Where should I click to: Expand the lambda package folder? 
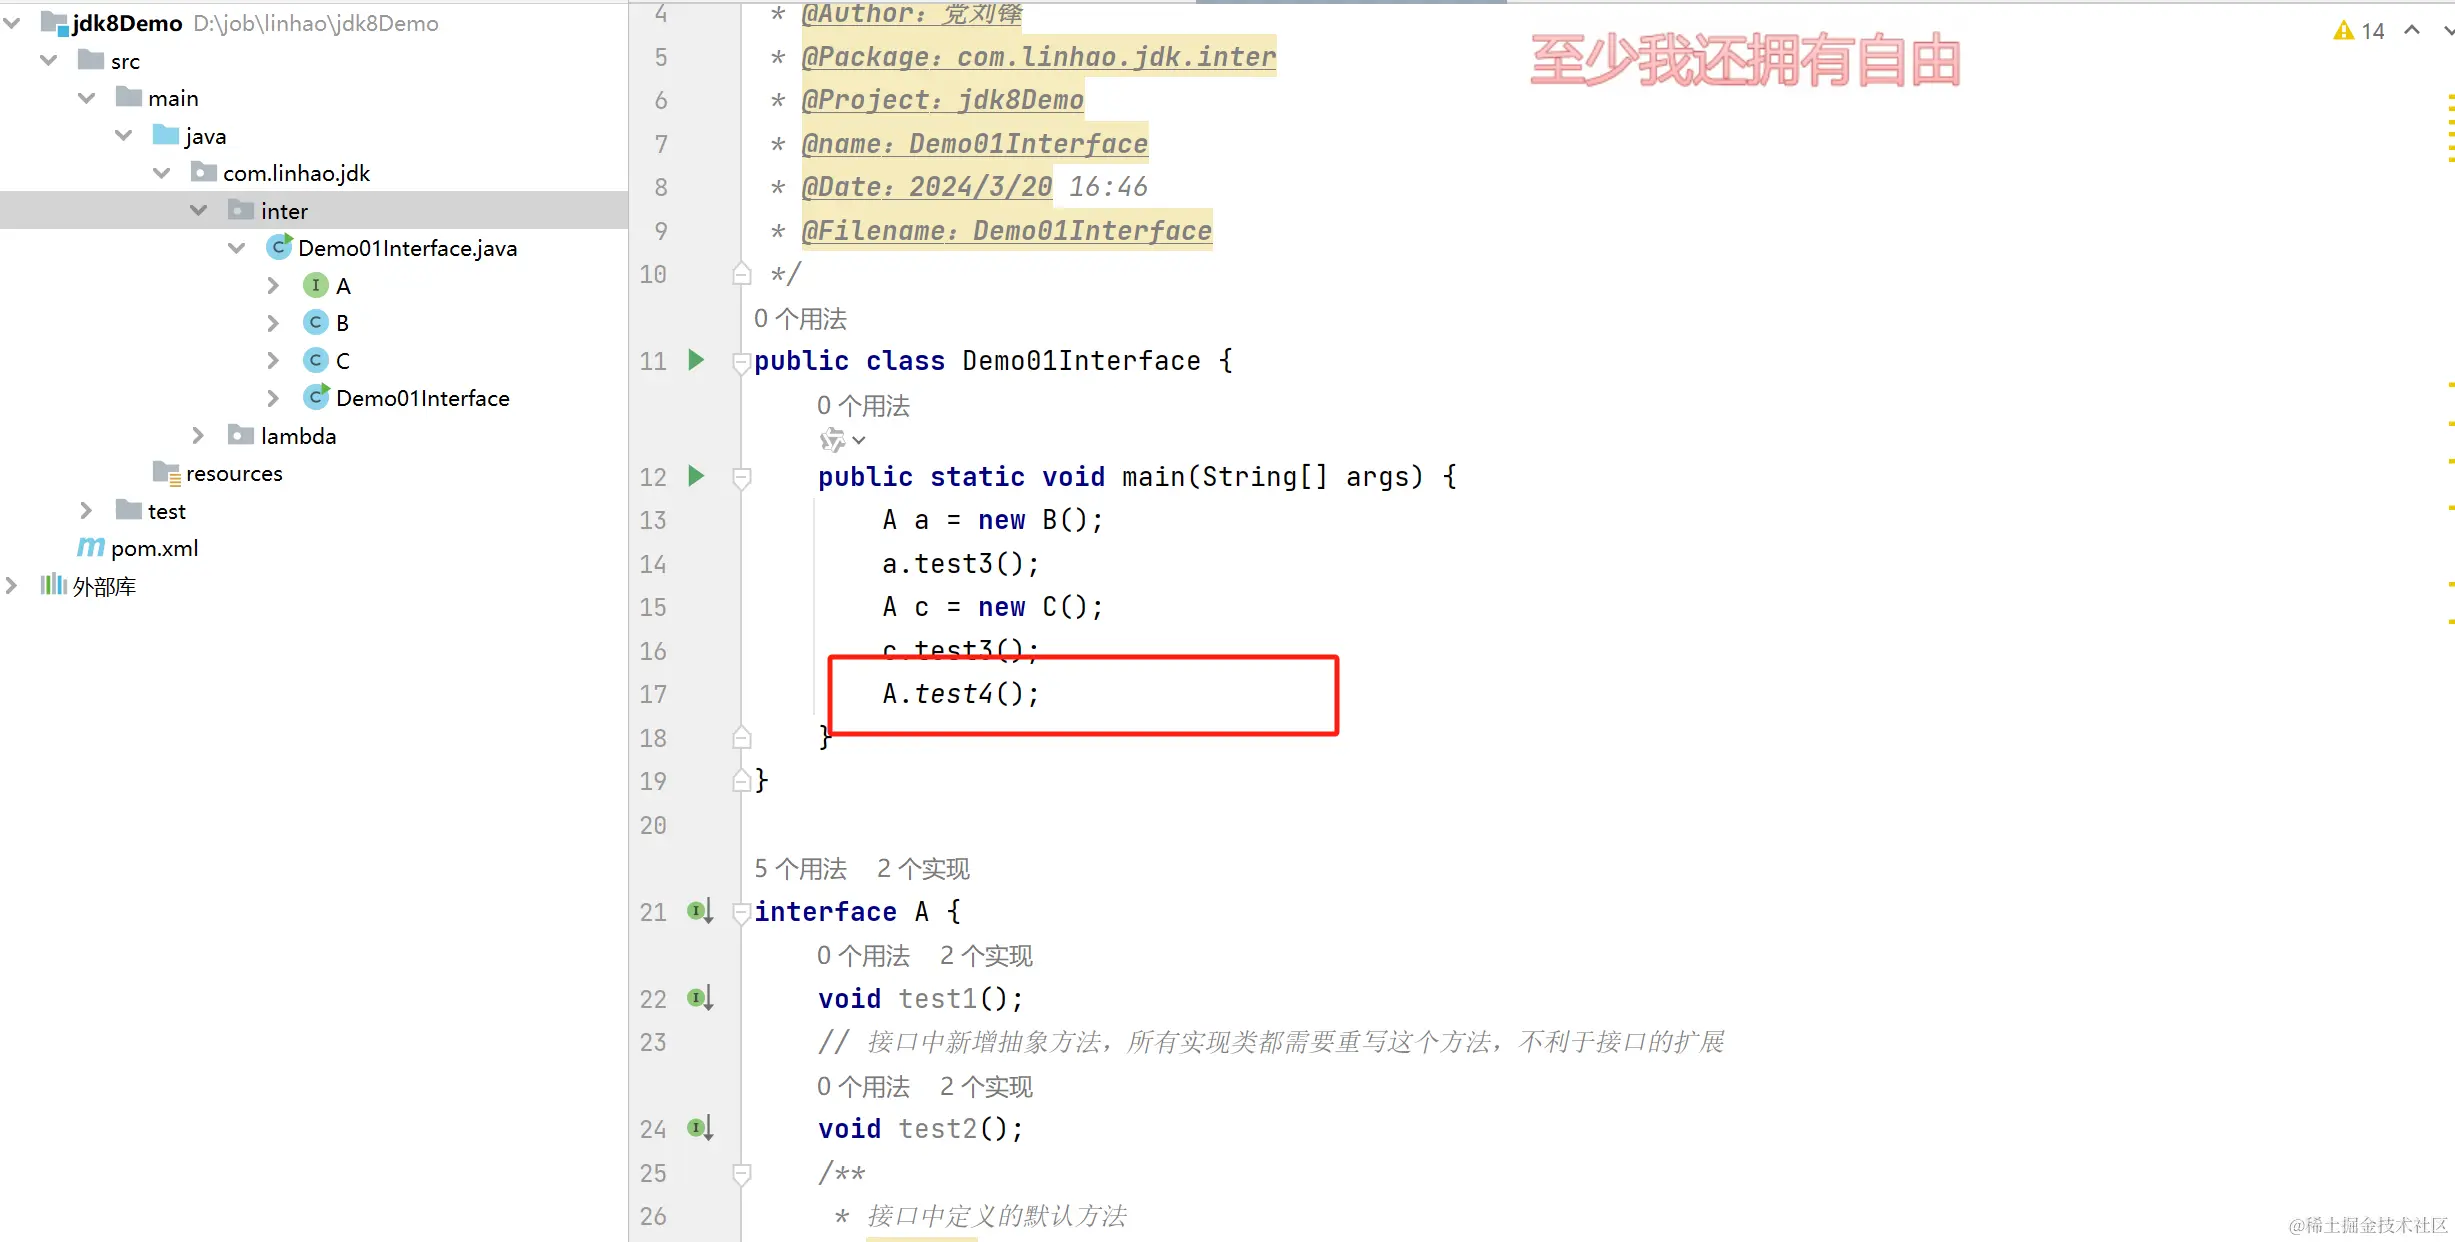pos(198,435)
